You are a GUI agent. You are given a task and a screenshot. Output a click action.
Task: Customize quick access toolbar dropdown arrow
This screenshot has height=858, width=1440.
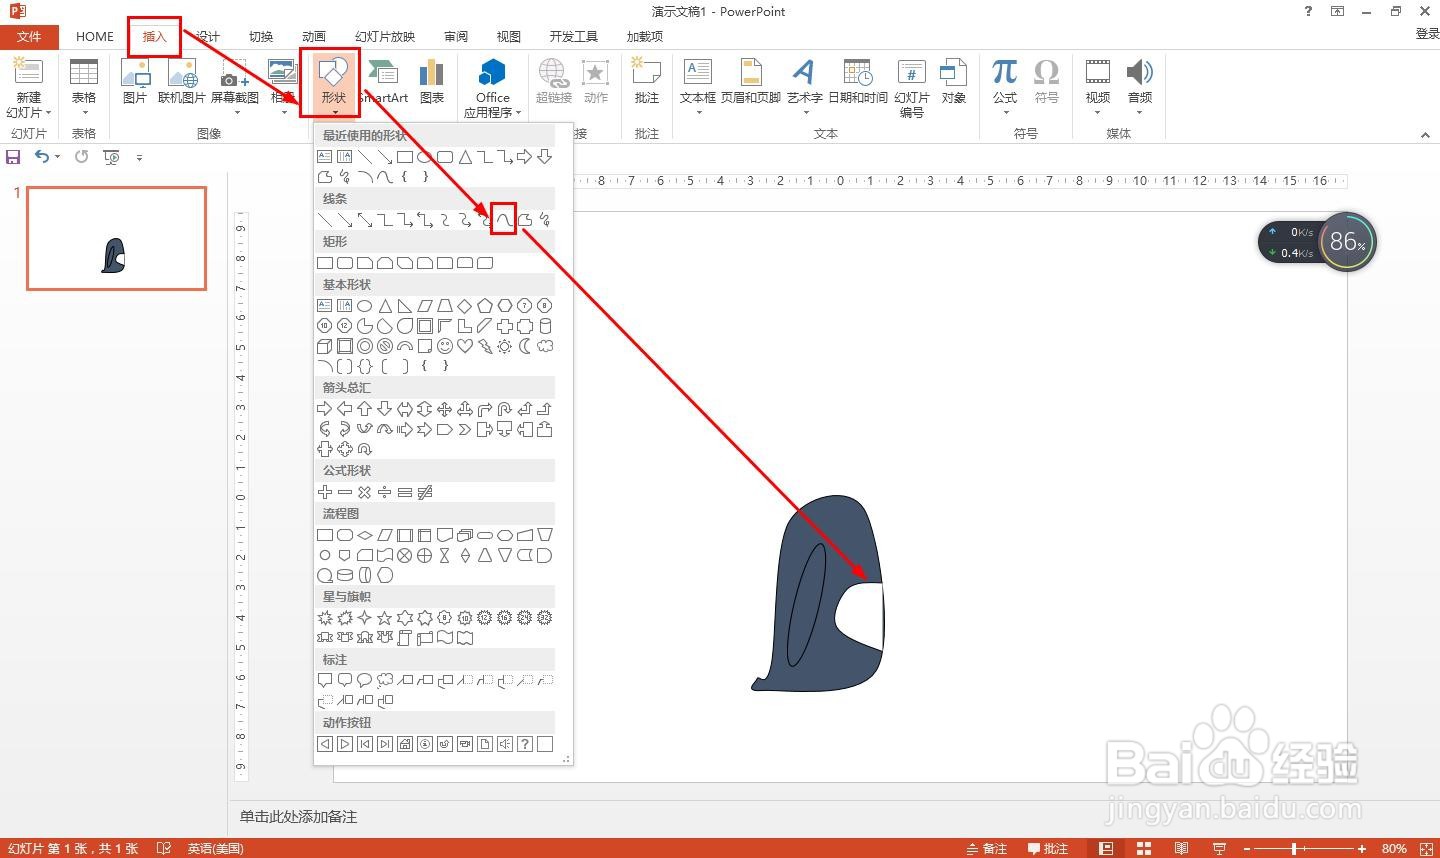(139, 157)
